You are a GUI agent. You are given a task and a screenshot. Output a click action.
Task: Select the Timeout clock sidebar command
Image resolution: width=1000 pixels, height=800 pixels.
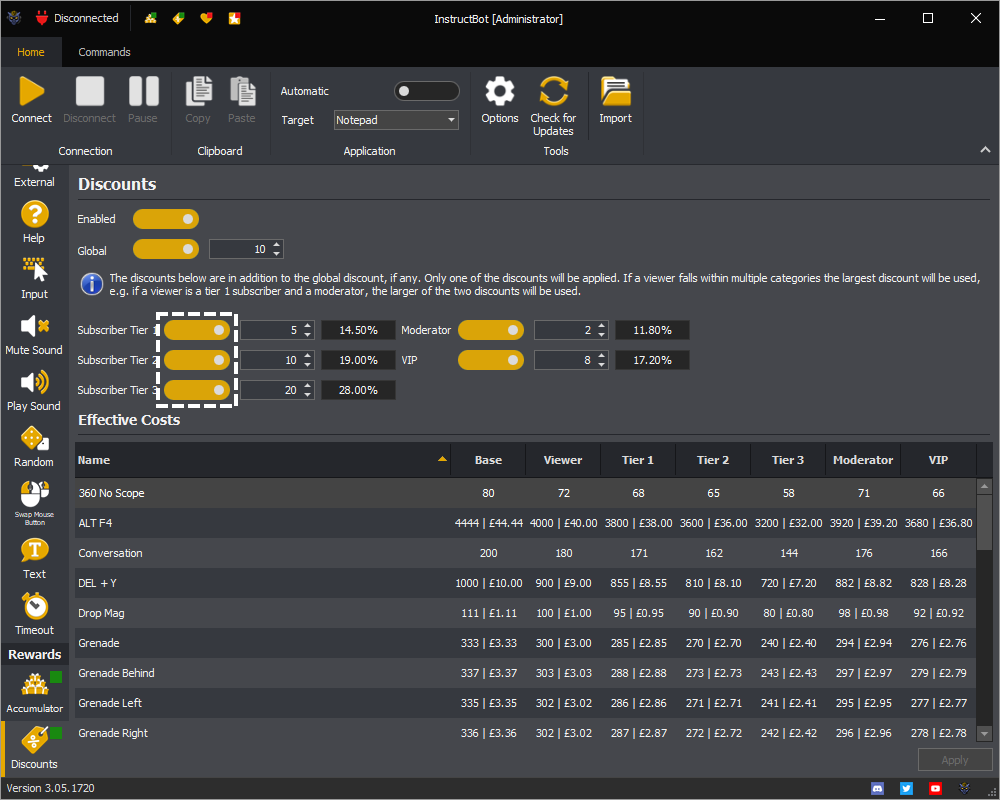tap(34, 614)
